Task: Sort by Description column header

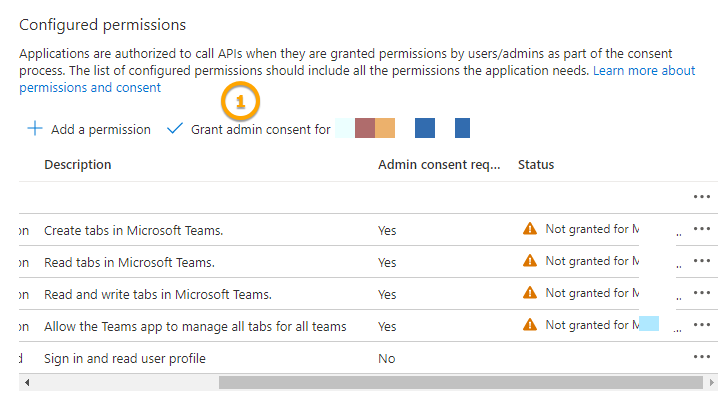Action: [78, 164]
